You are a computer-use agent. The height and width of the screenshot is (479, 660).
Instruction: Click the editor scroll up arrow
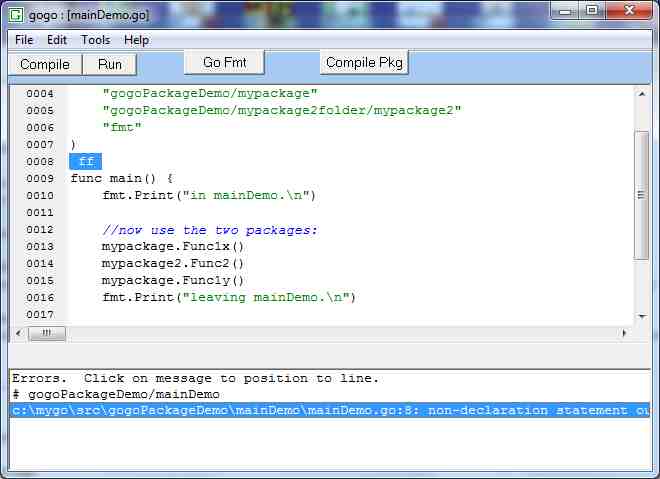tap(641, 94)
